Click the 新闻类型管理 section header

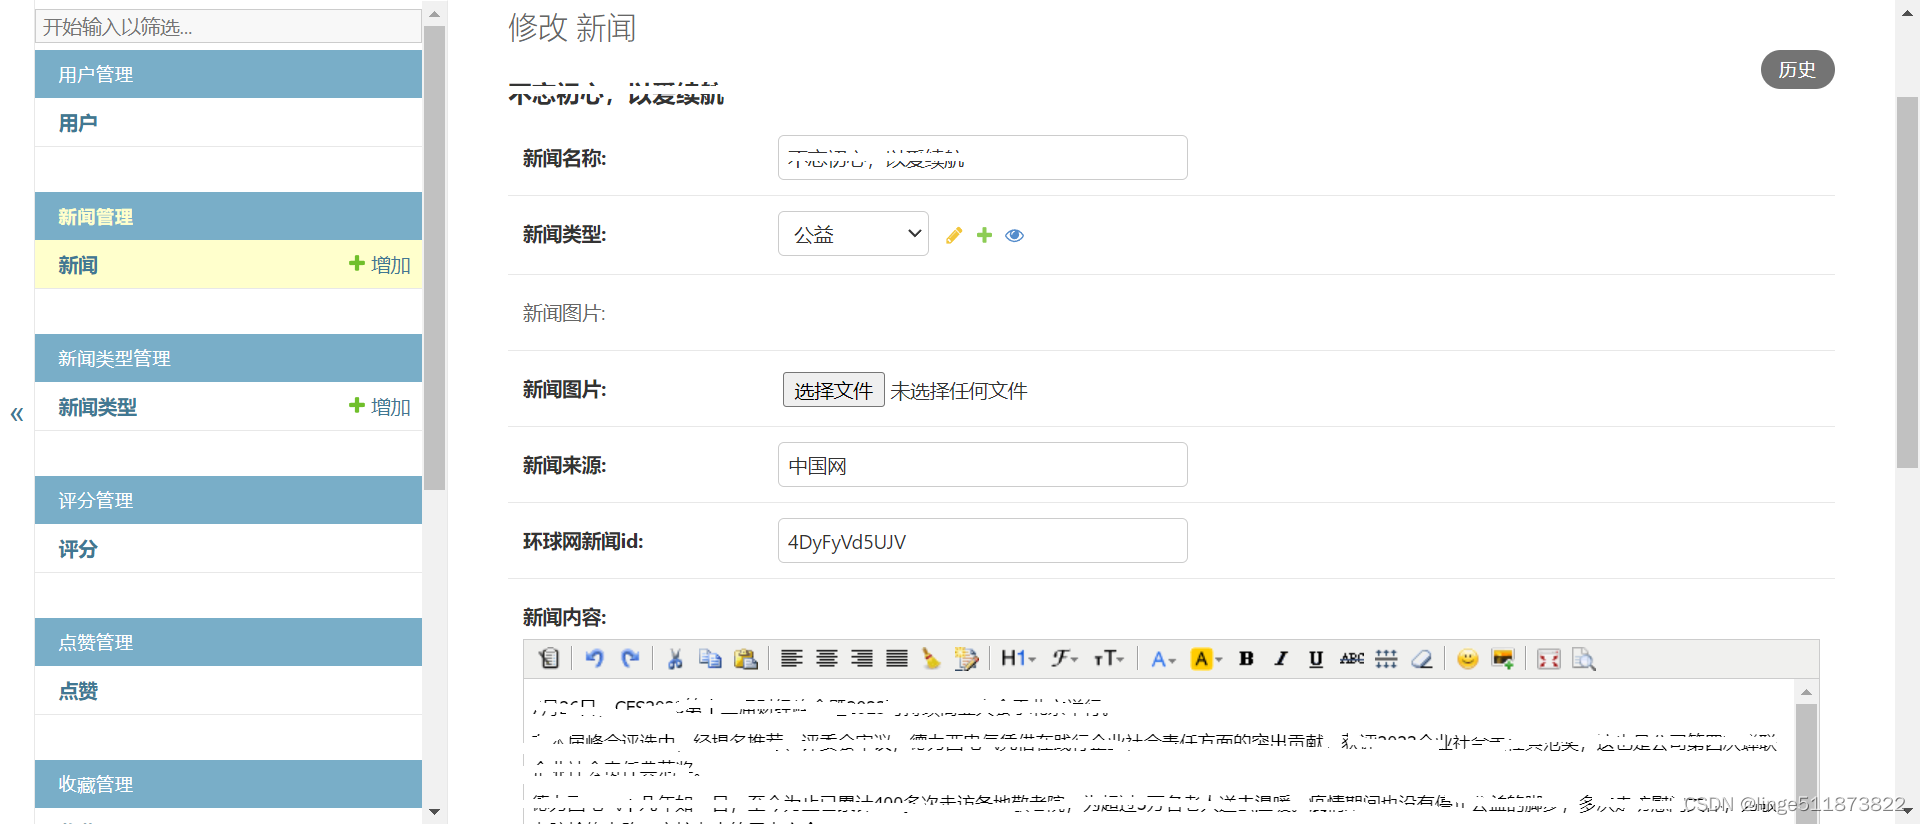tap(228, 358)
